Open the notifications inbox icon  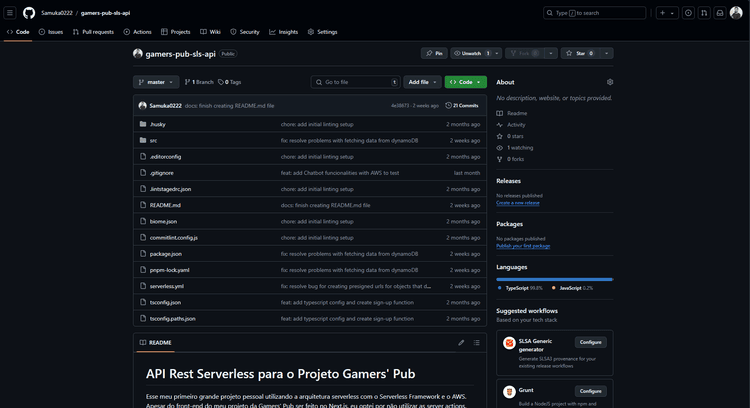pos(720,13)
